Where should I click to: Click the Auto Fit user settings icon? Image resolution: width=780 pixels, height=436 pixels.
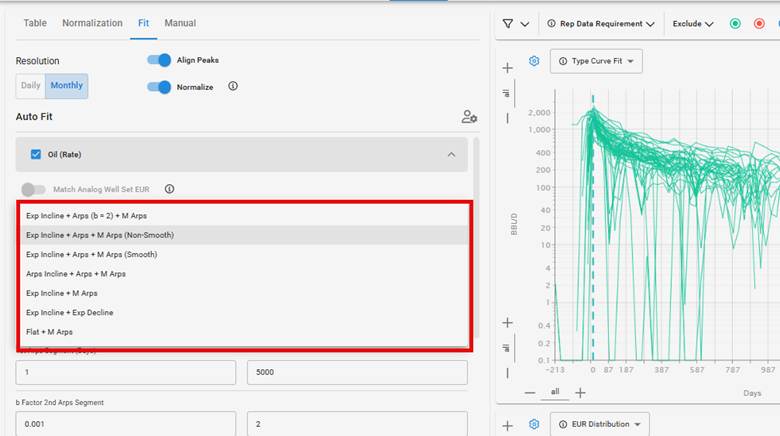469,117
